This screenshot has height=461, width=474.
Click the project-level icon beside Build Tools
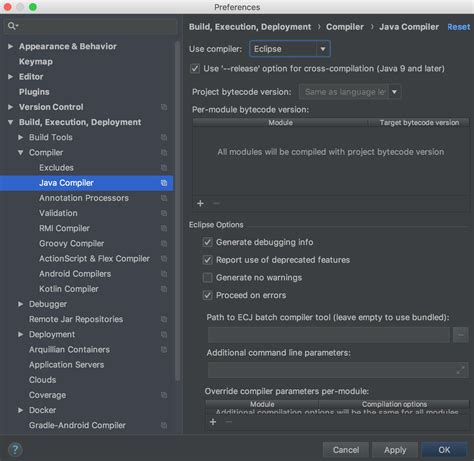click(x=164, y=137)
